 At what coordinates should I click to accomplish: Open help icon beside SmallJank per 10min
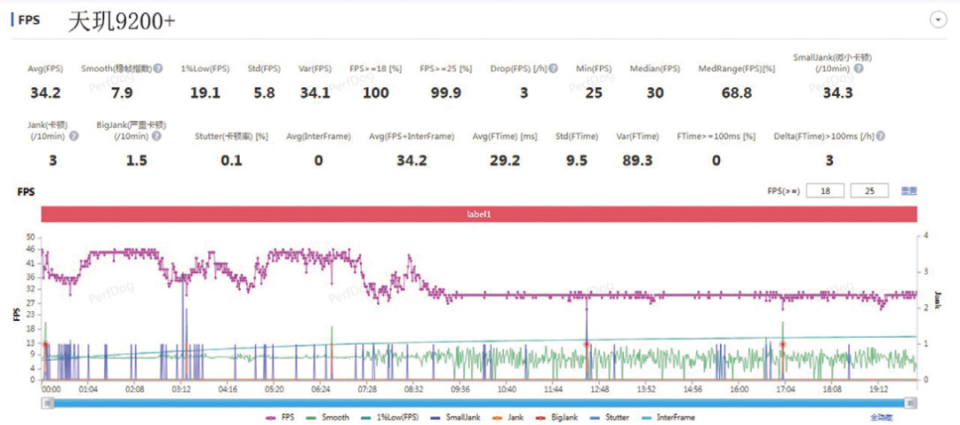[859, 69]
